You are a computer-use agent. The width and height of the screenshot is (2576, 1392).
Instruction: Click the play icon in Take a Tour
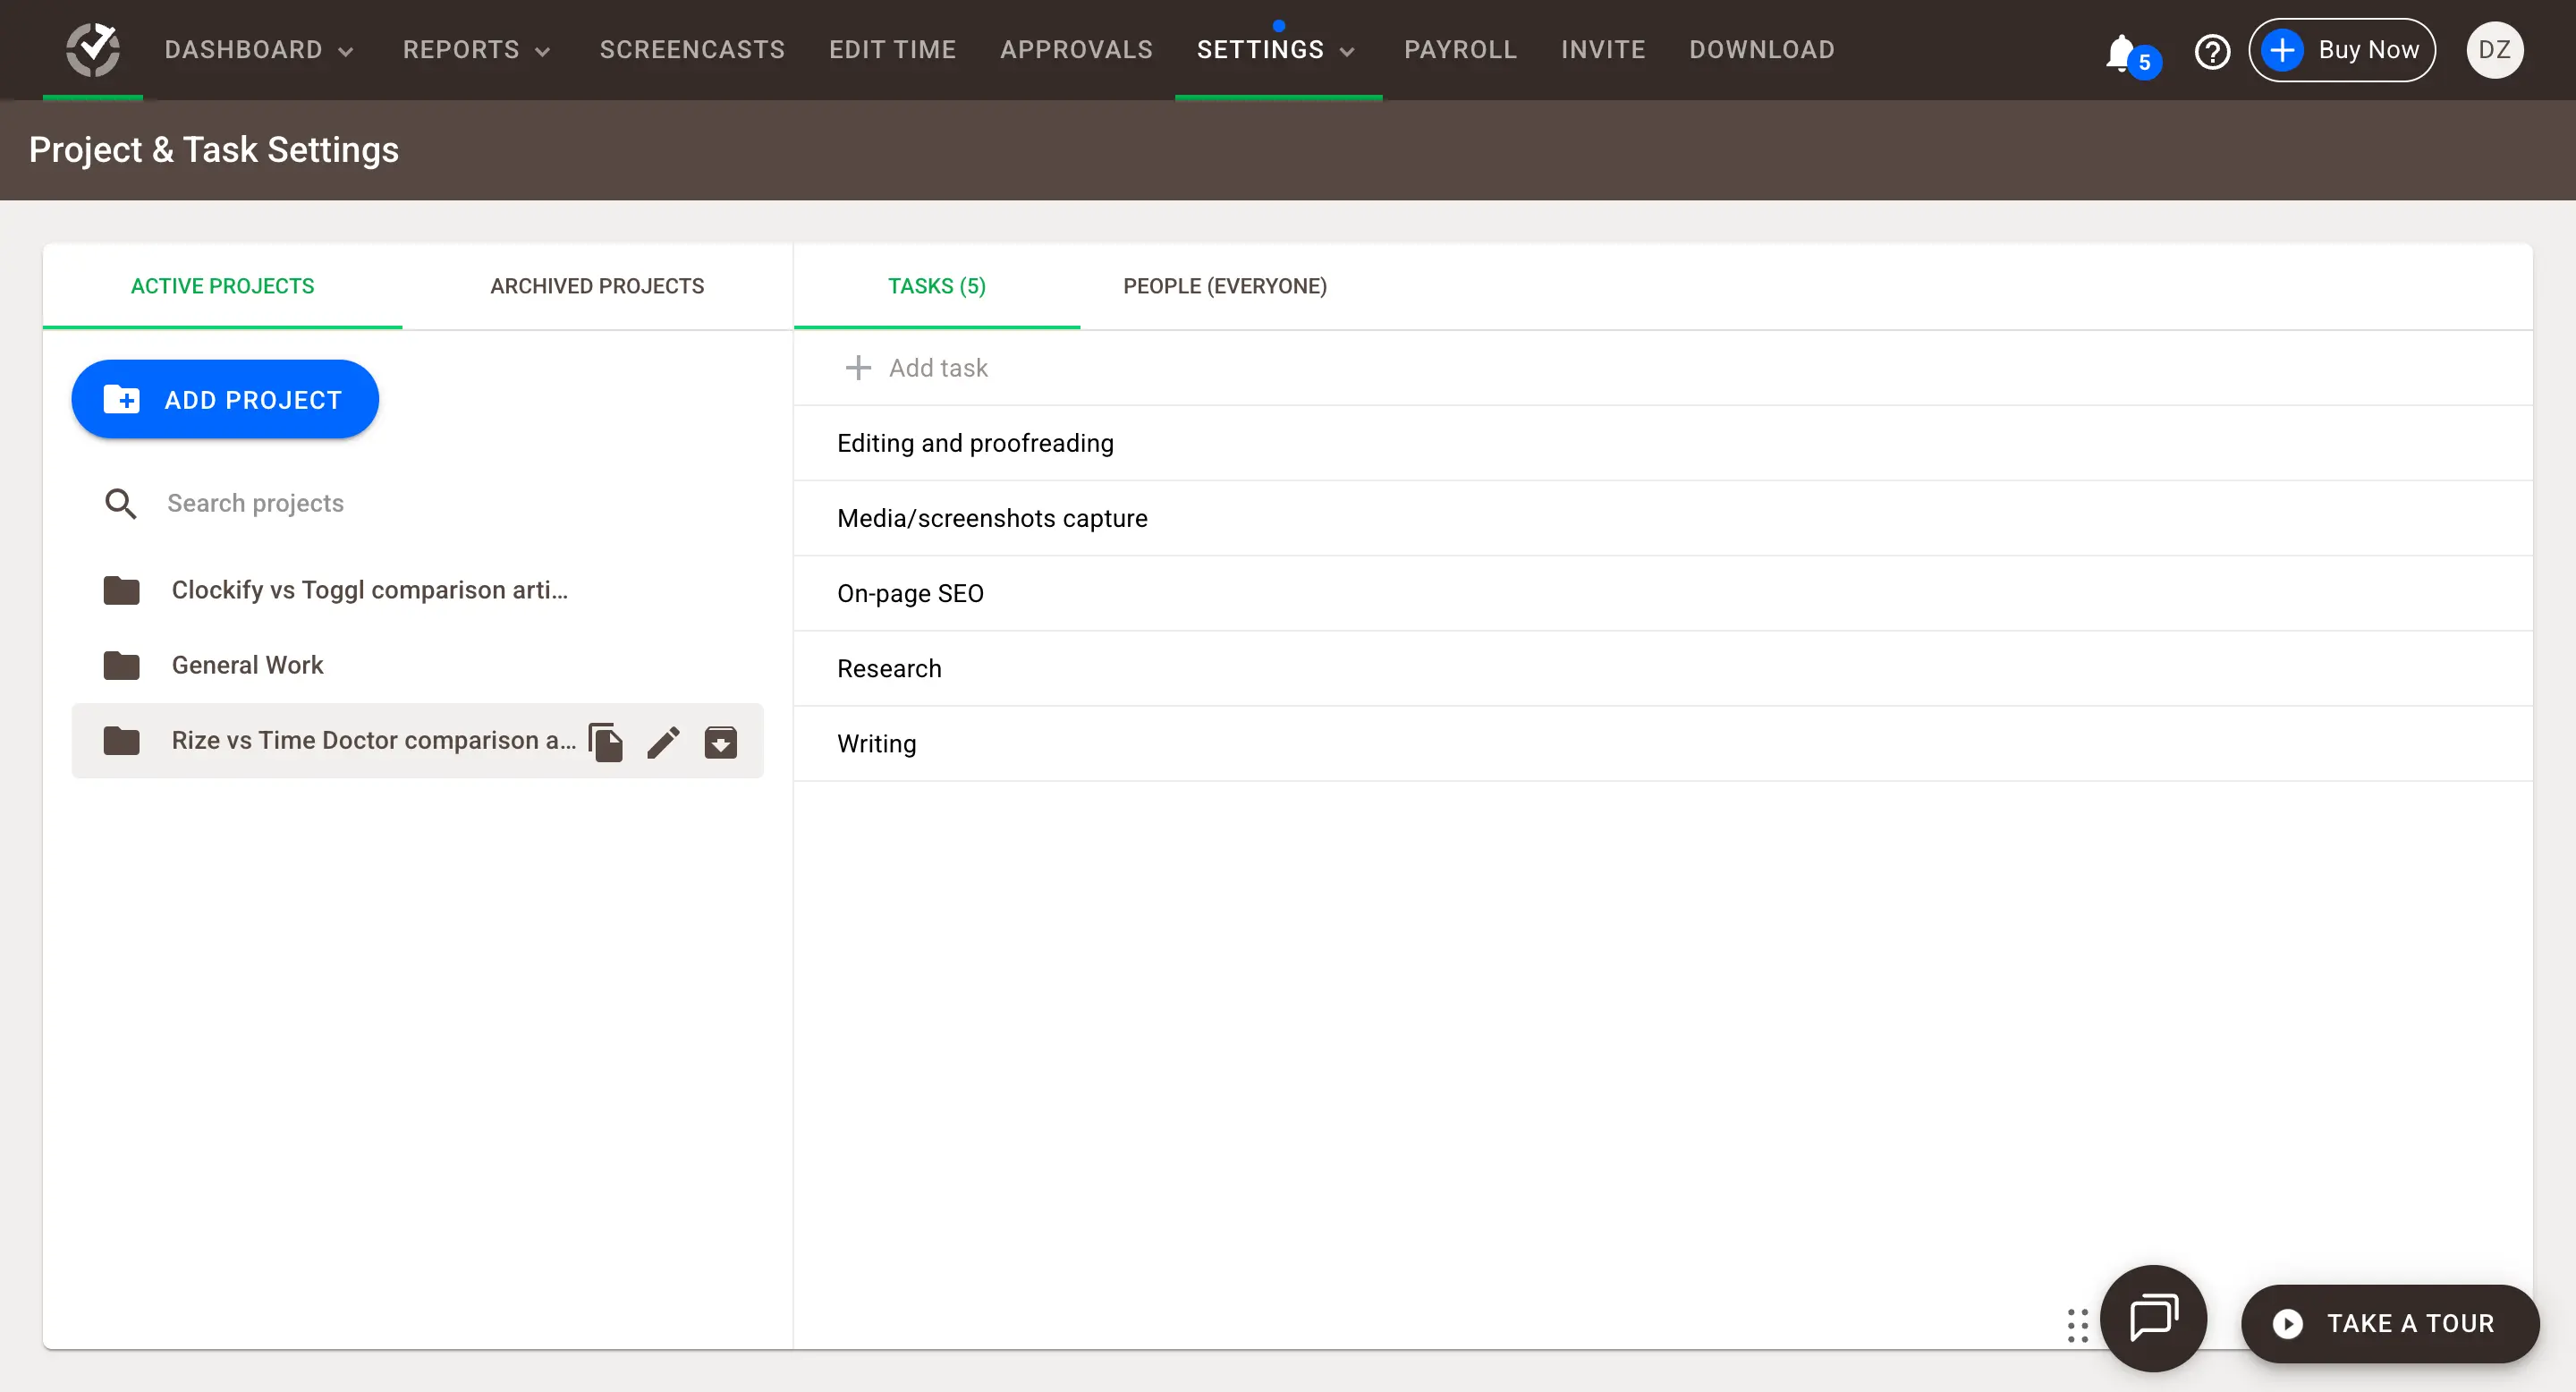tap(2287, 1323)
